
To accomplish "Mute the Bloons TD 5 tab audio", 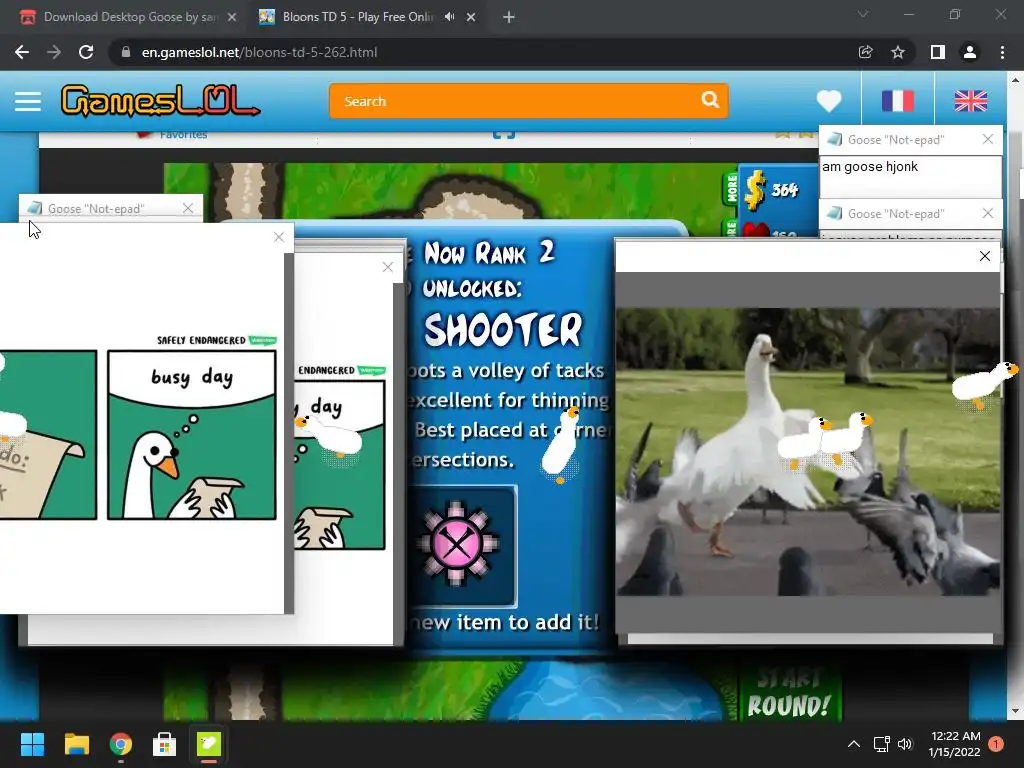I will (x=449, y=17).
